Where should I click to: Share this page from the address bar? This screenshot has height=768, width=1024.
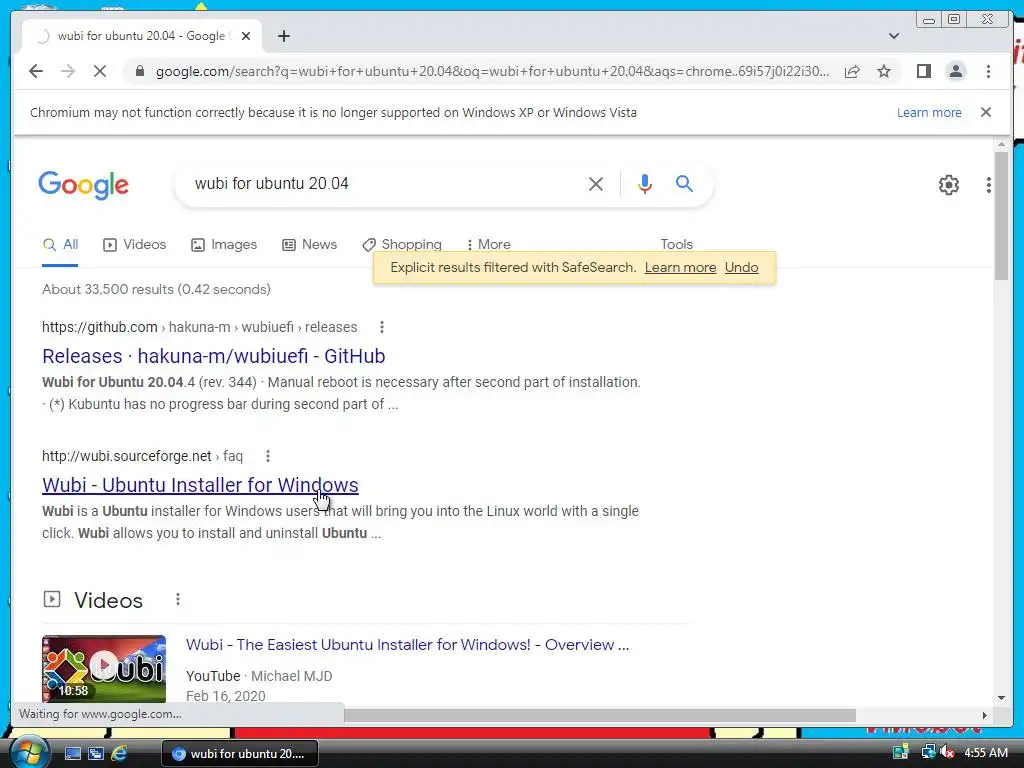tap(852, 71)
